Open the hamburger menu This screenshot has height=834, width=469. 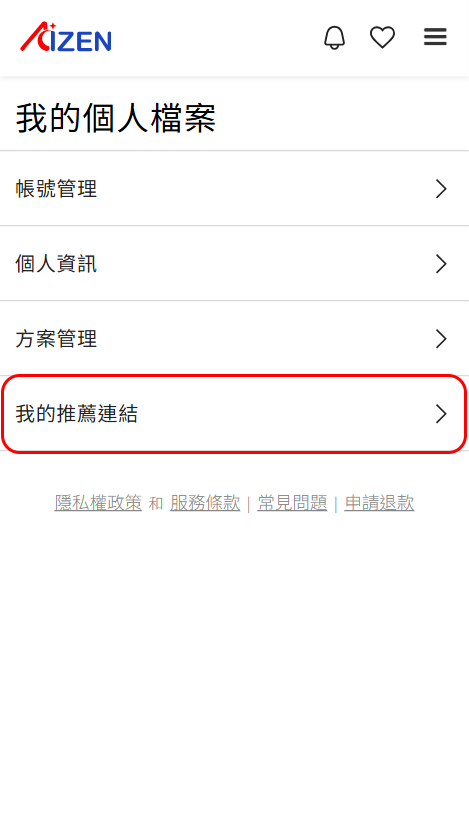point(435,37)
